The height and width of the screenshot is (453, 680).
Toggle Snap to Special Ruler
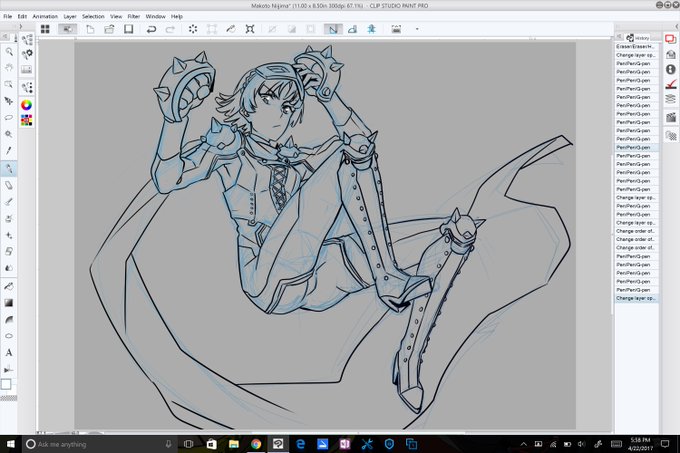point(353,29)
